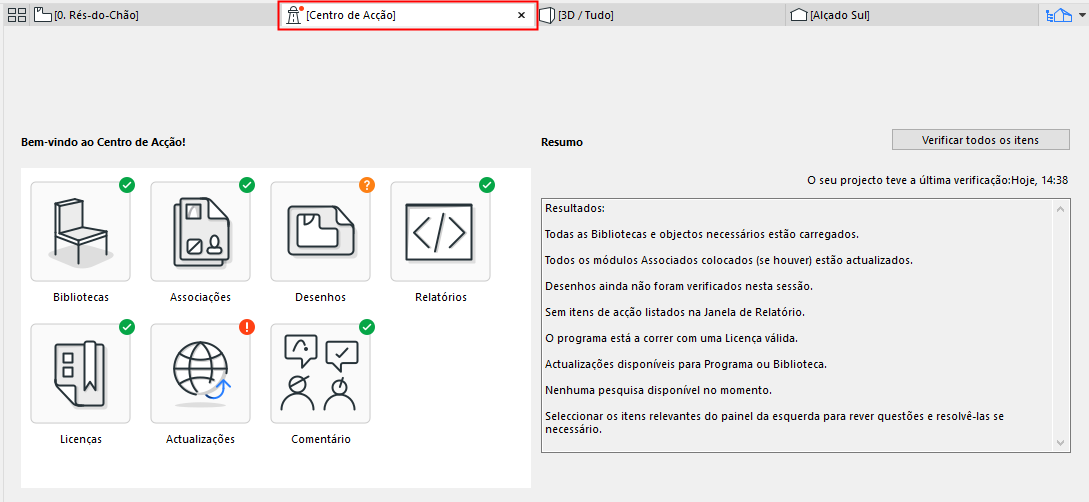Click the orange question badge on Desenhos

pyautogui.click(x=367, y=184)
